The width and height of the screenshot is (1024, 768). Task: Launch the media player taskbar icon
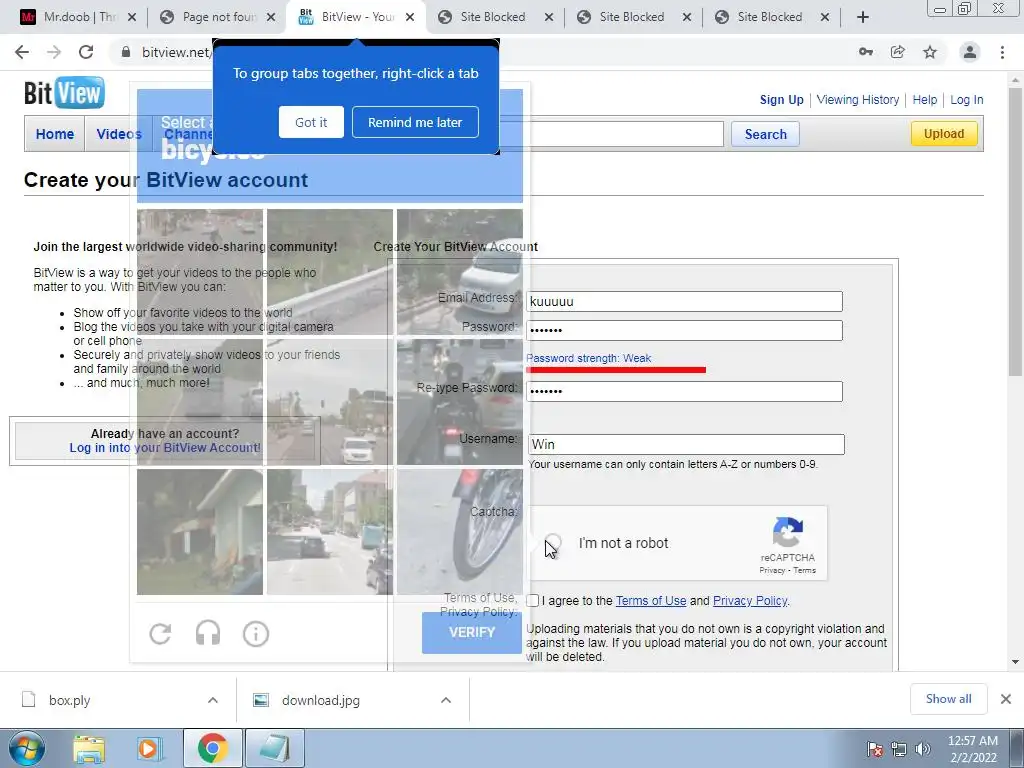pyautogui.click(x=150, y=749)
